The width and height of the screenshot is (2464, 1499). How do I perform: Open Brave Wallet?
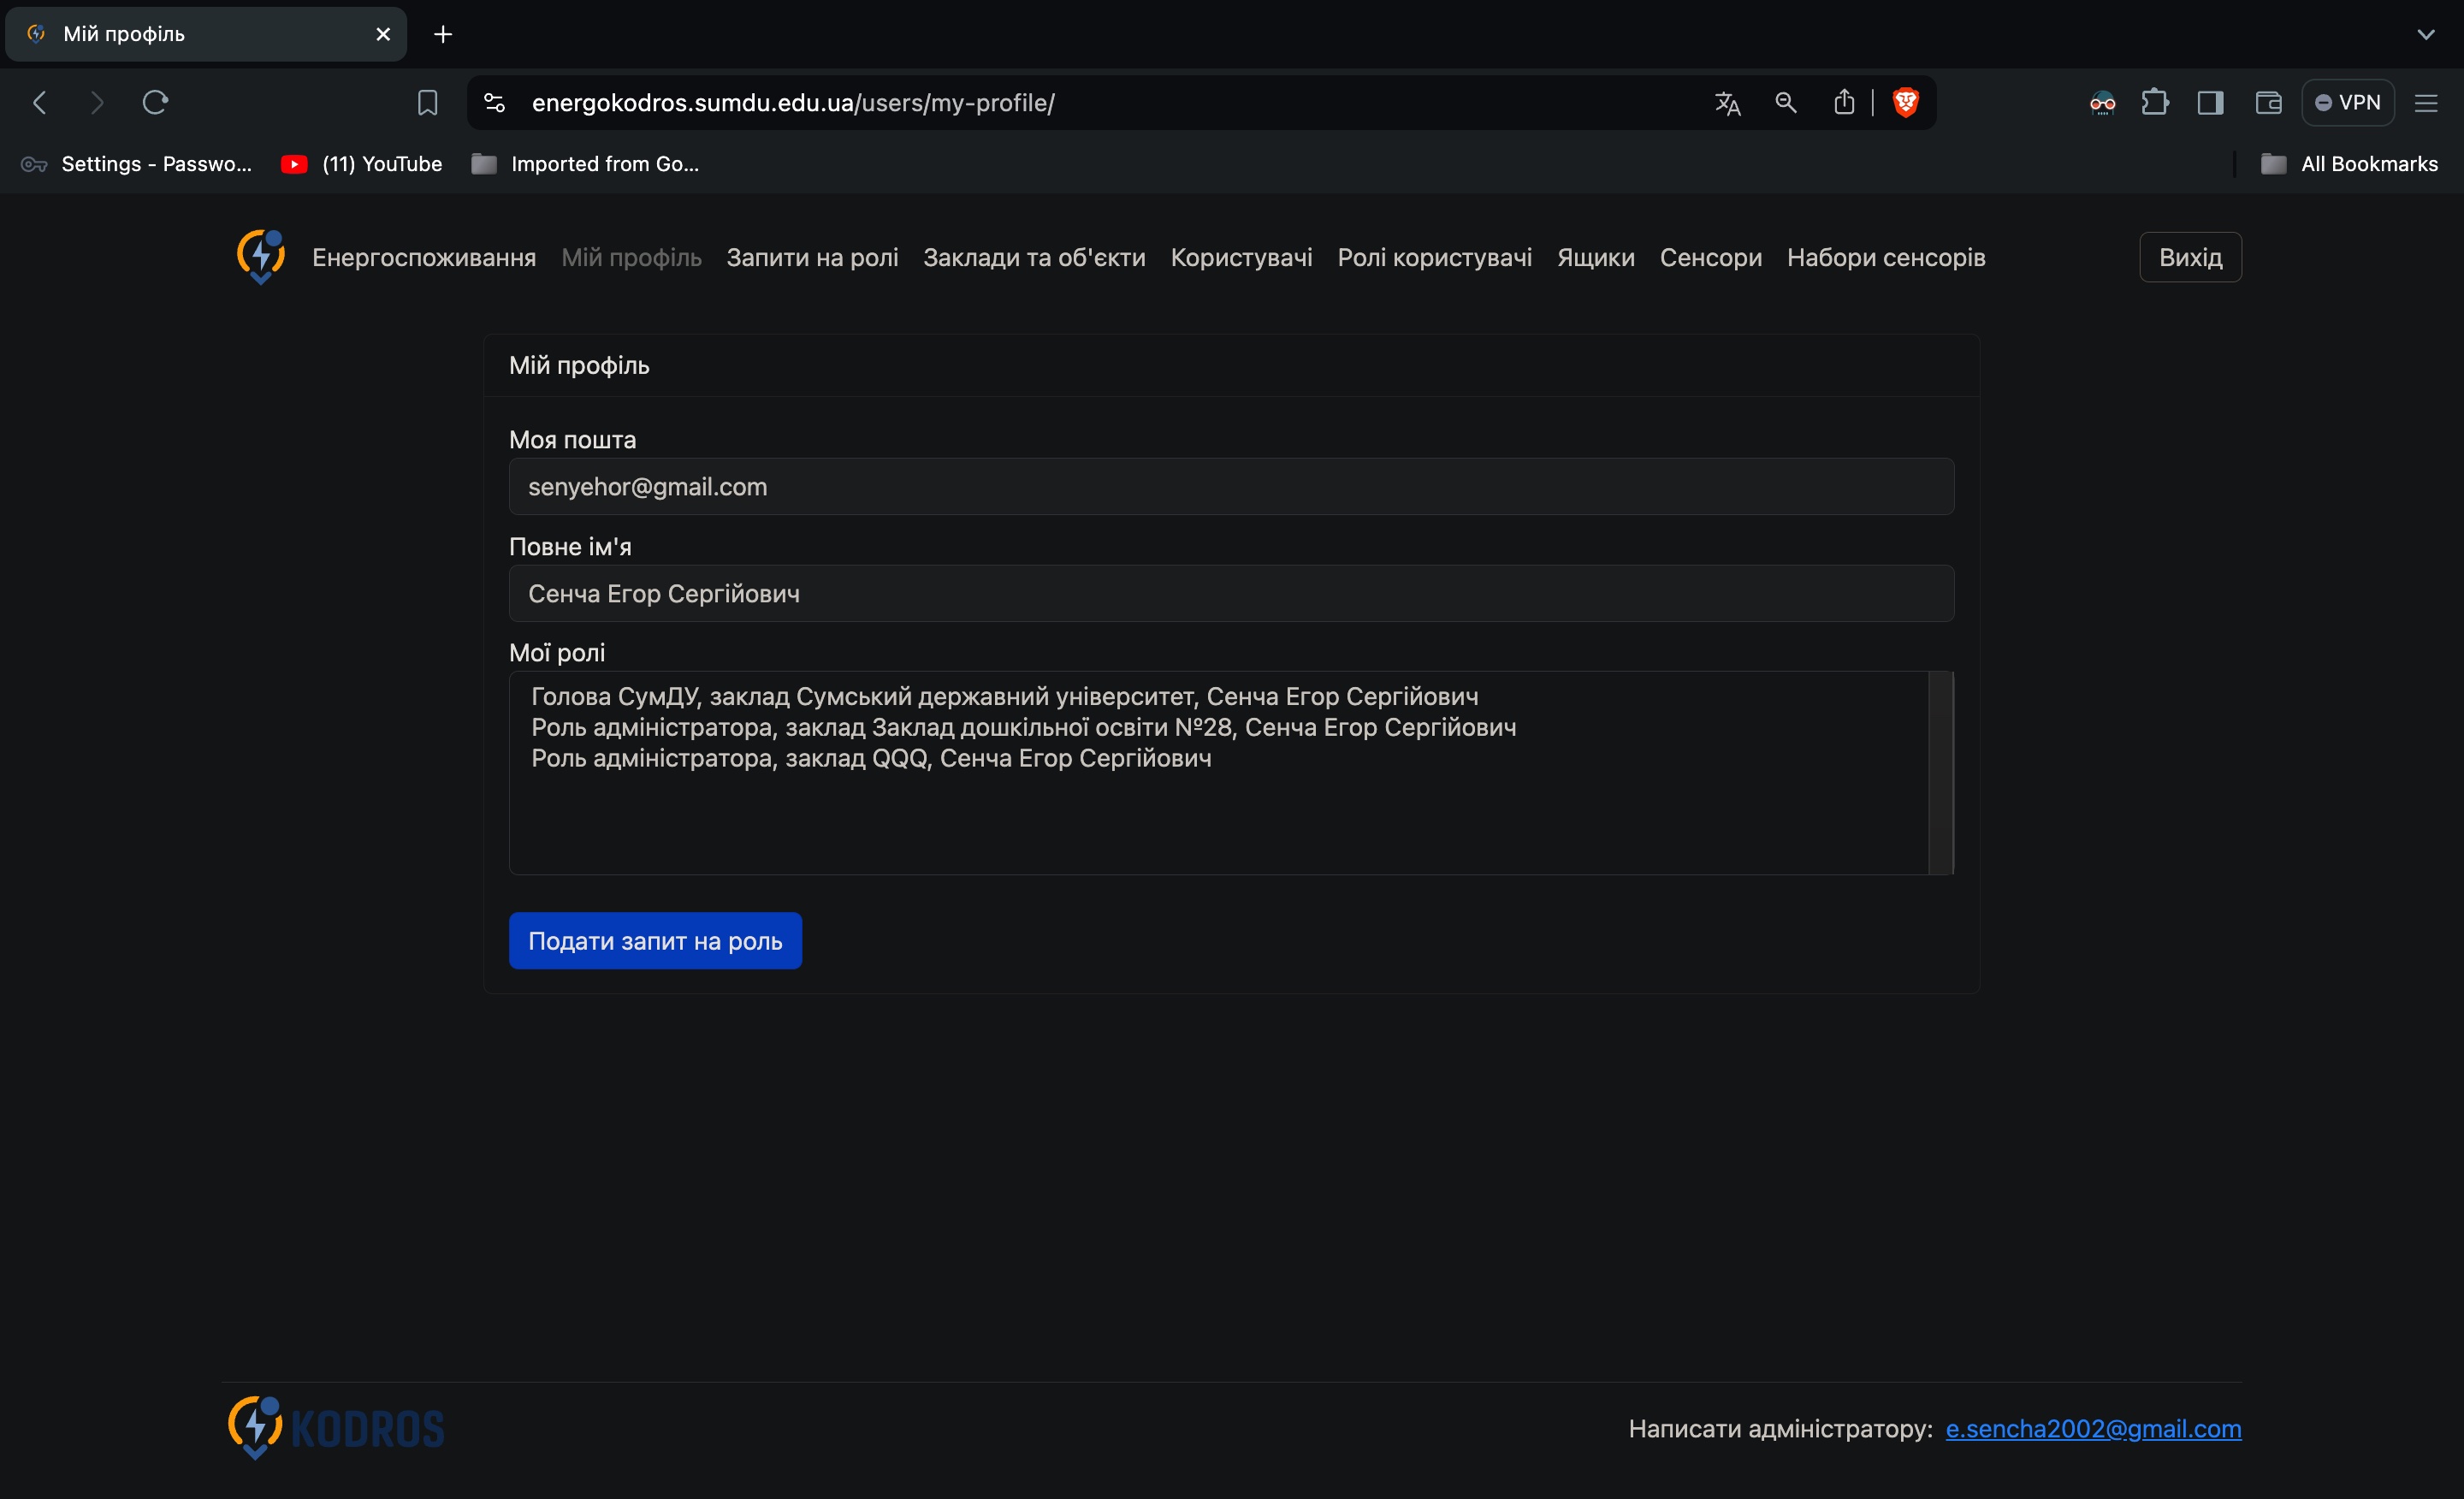pyautogui.click(x=2268, y=102)
